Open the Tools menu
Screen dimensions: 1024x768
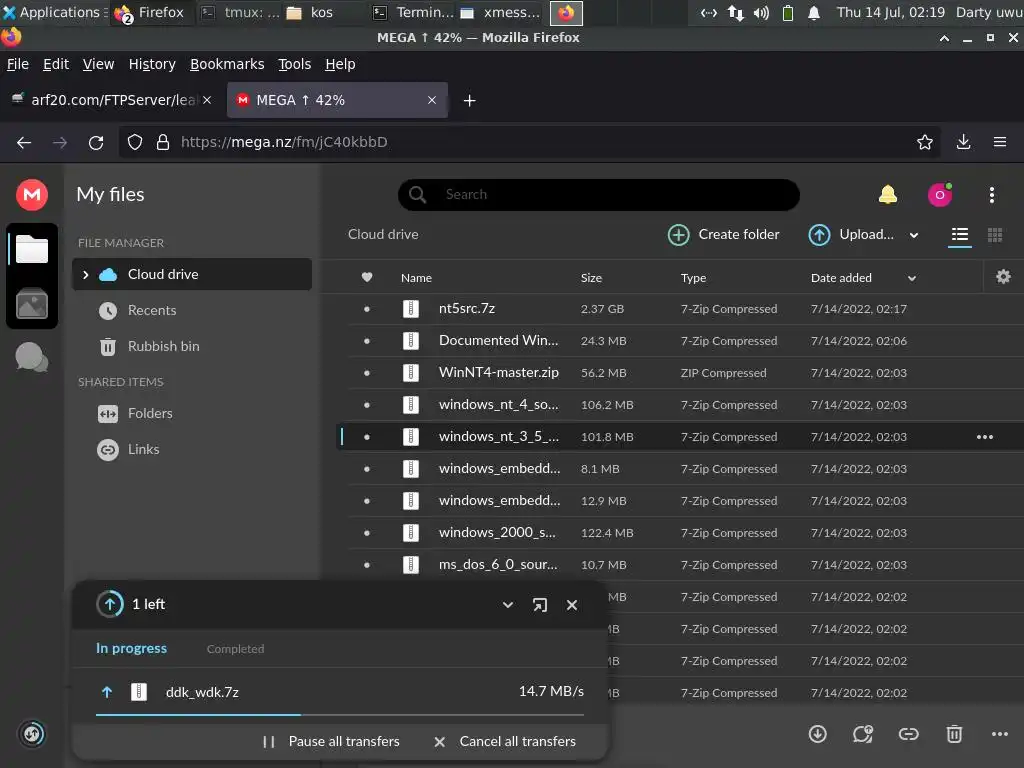[295, 64]
